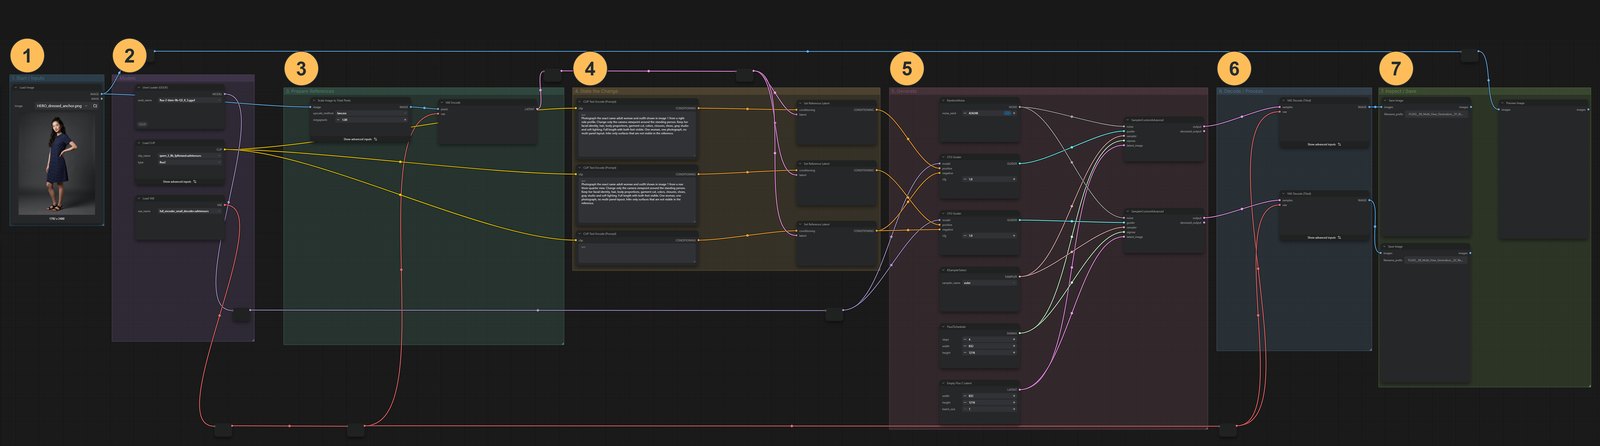Open the type flux2 dropdown in Load CLIP
Viewport: 1600px width, 446px height.
coord(189,162)
